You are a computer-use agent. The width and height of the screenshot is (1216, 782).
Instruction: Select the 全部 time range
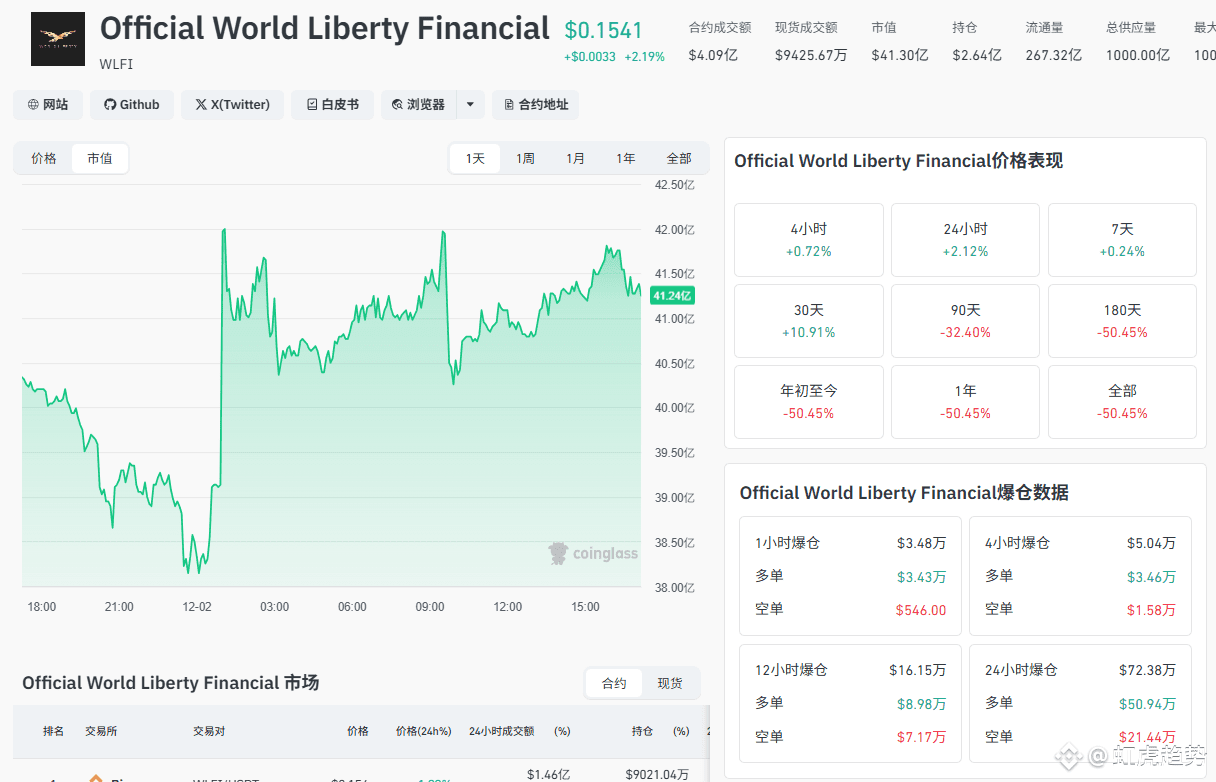click(x=678, y=159)
